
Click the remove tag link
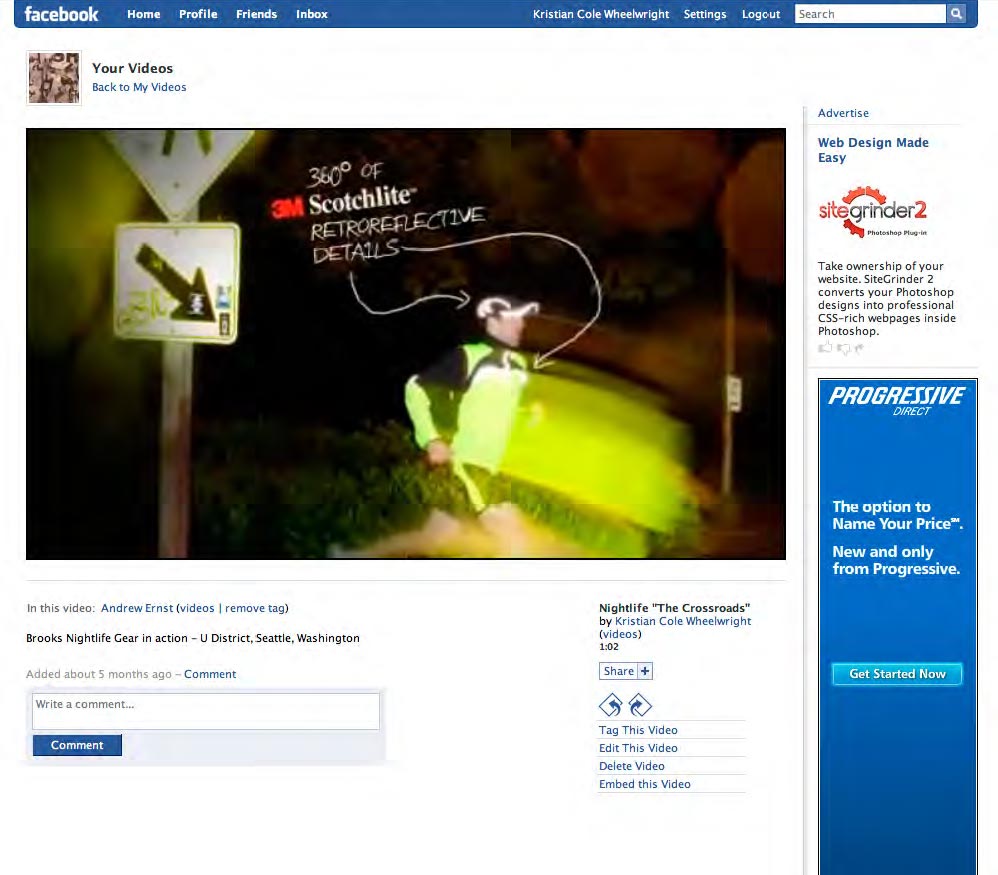coord(254,608)
